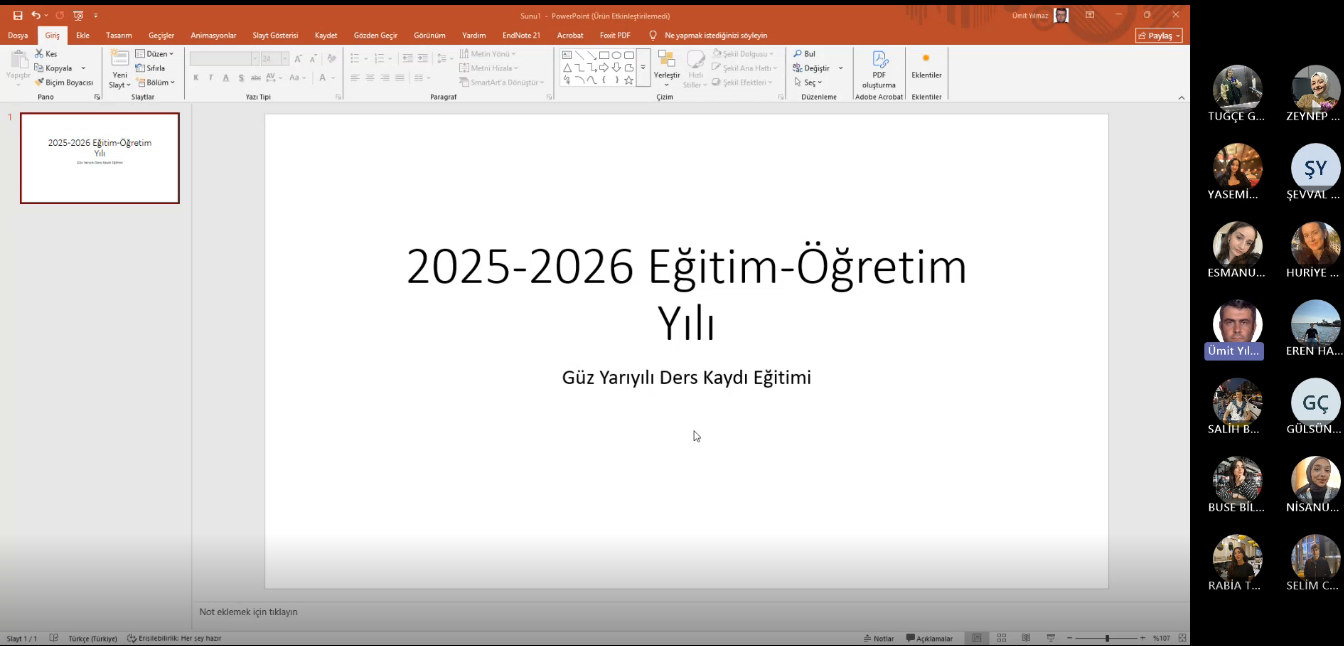Open the Paylaş share dropdown
This screenshot has height=646, width=1344.
click(1159, 35)
